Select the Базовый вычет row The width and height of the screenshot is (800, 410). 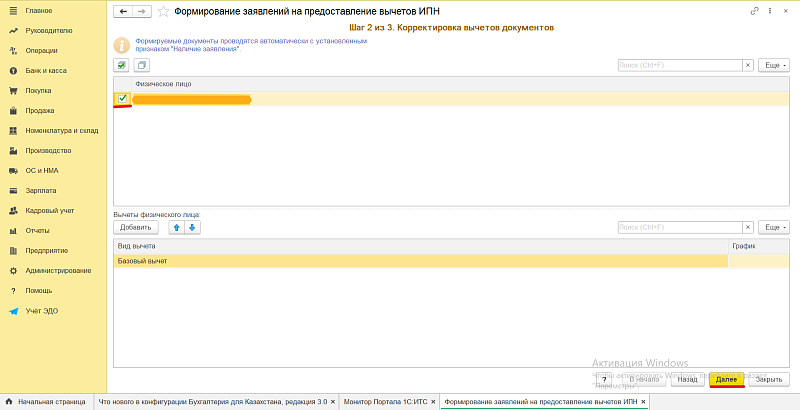pos(420,261)
